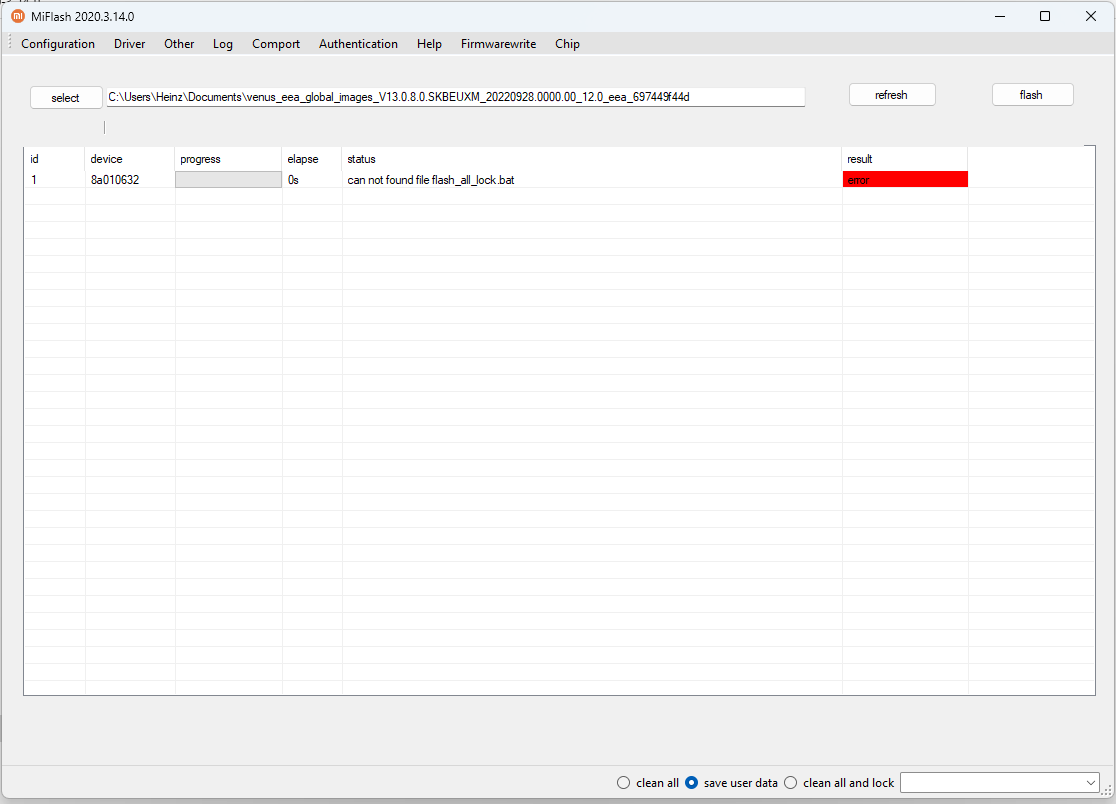Screen dimensions: 1116x804
Task: Open the Configuration menu
Action: pos(58,44)
